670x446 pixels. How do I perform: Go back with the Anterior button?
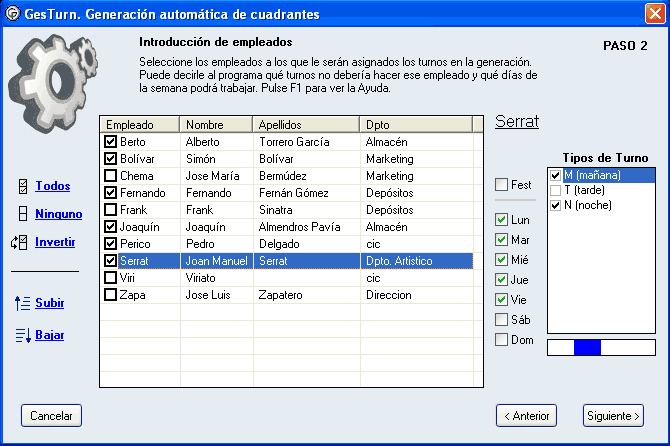[526, 415]
